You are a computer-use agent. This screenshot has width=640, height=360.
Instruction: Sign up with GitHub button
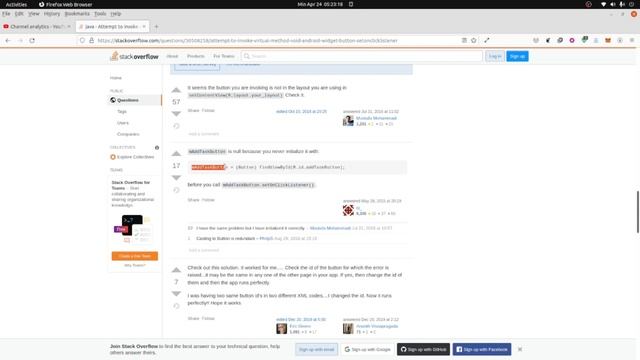[423, 349]
